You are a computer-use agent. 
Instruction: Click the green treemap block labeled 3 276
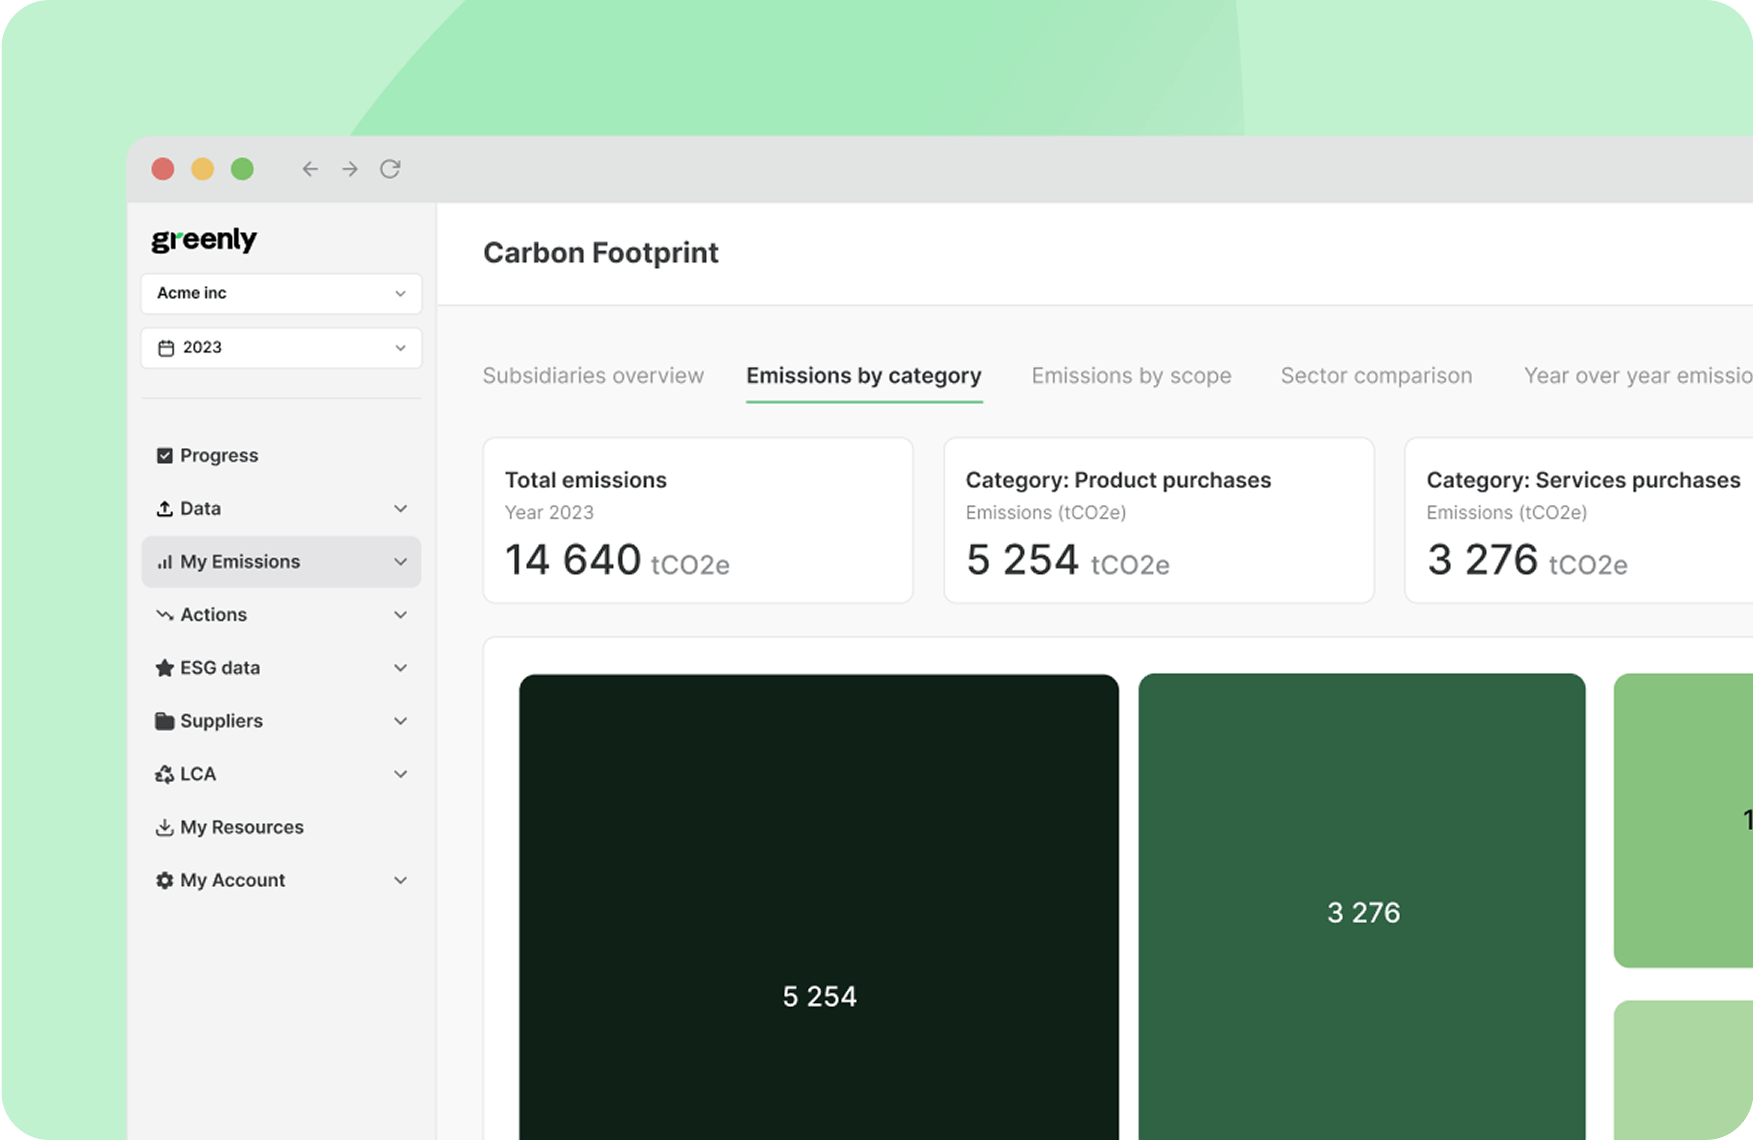[x=1362, y=906]
